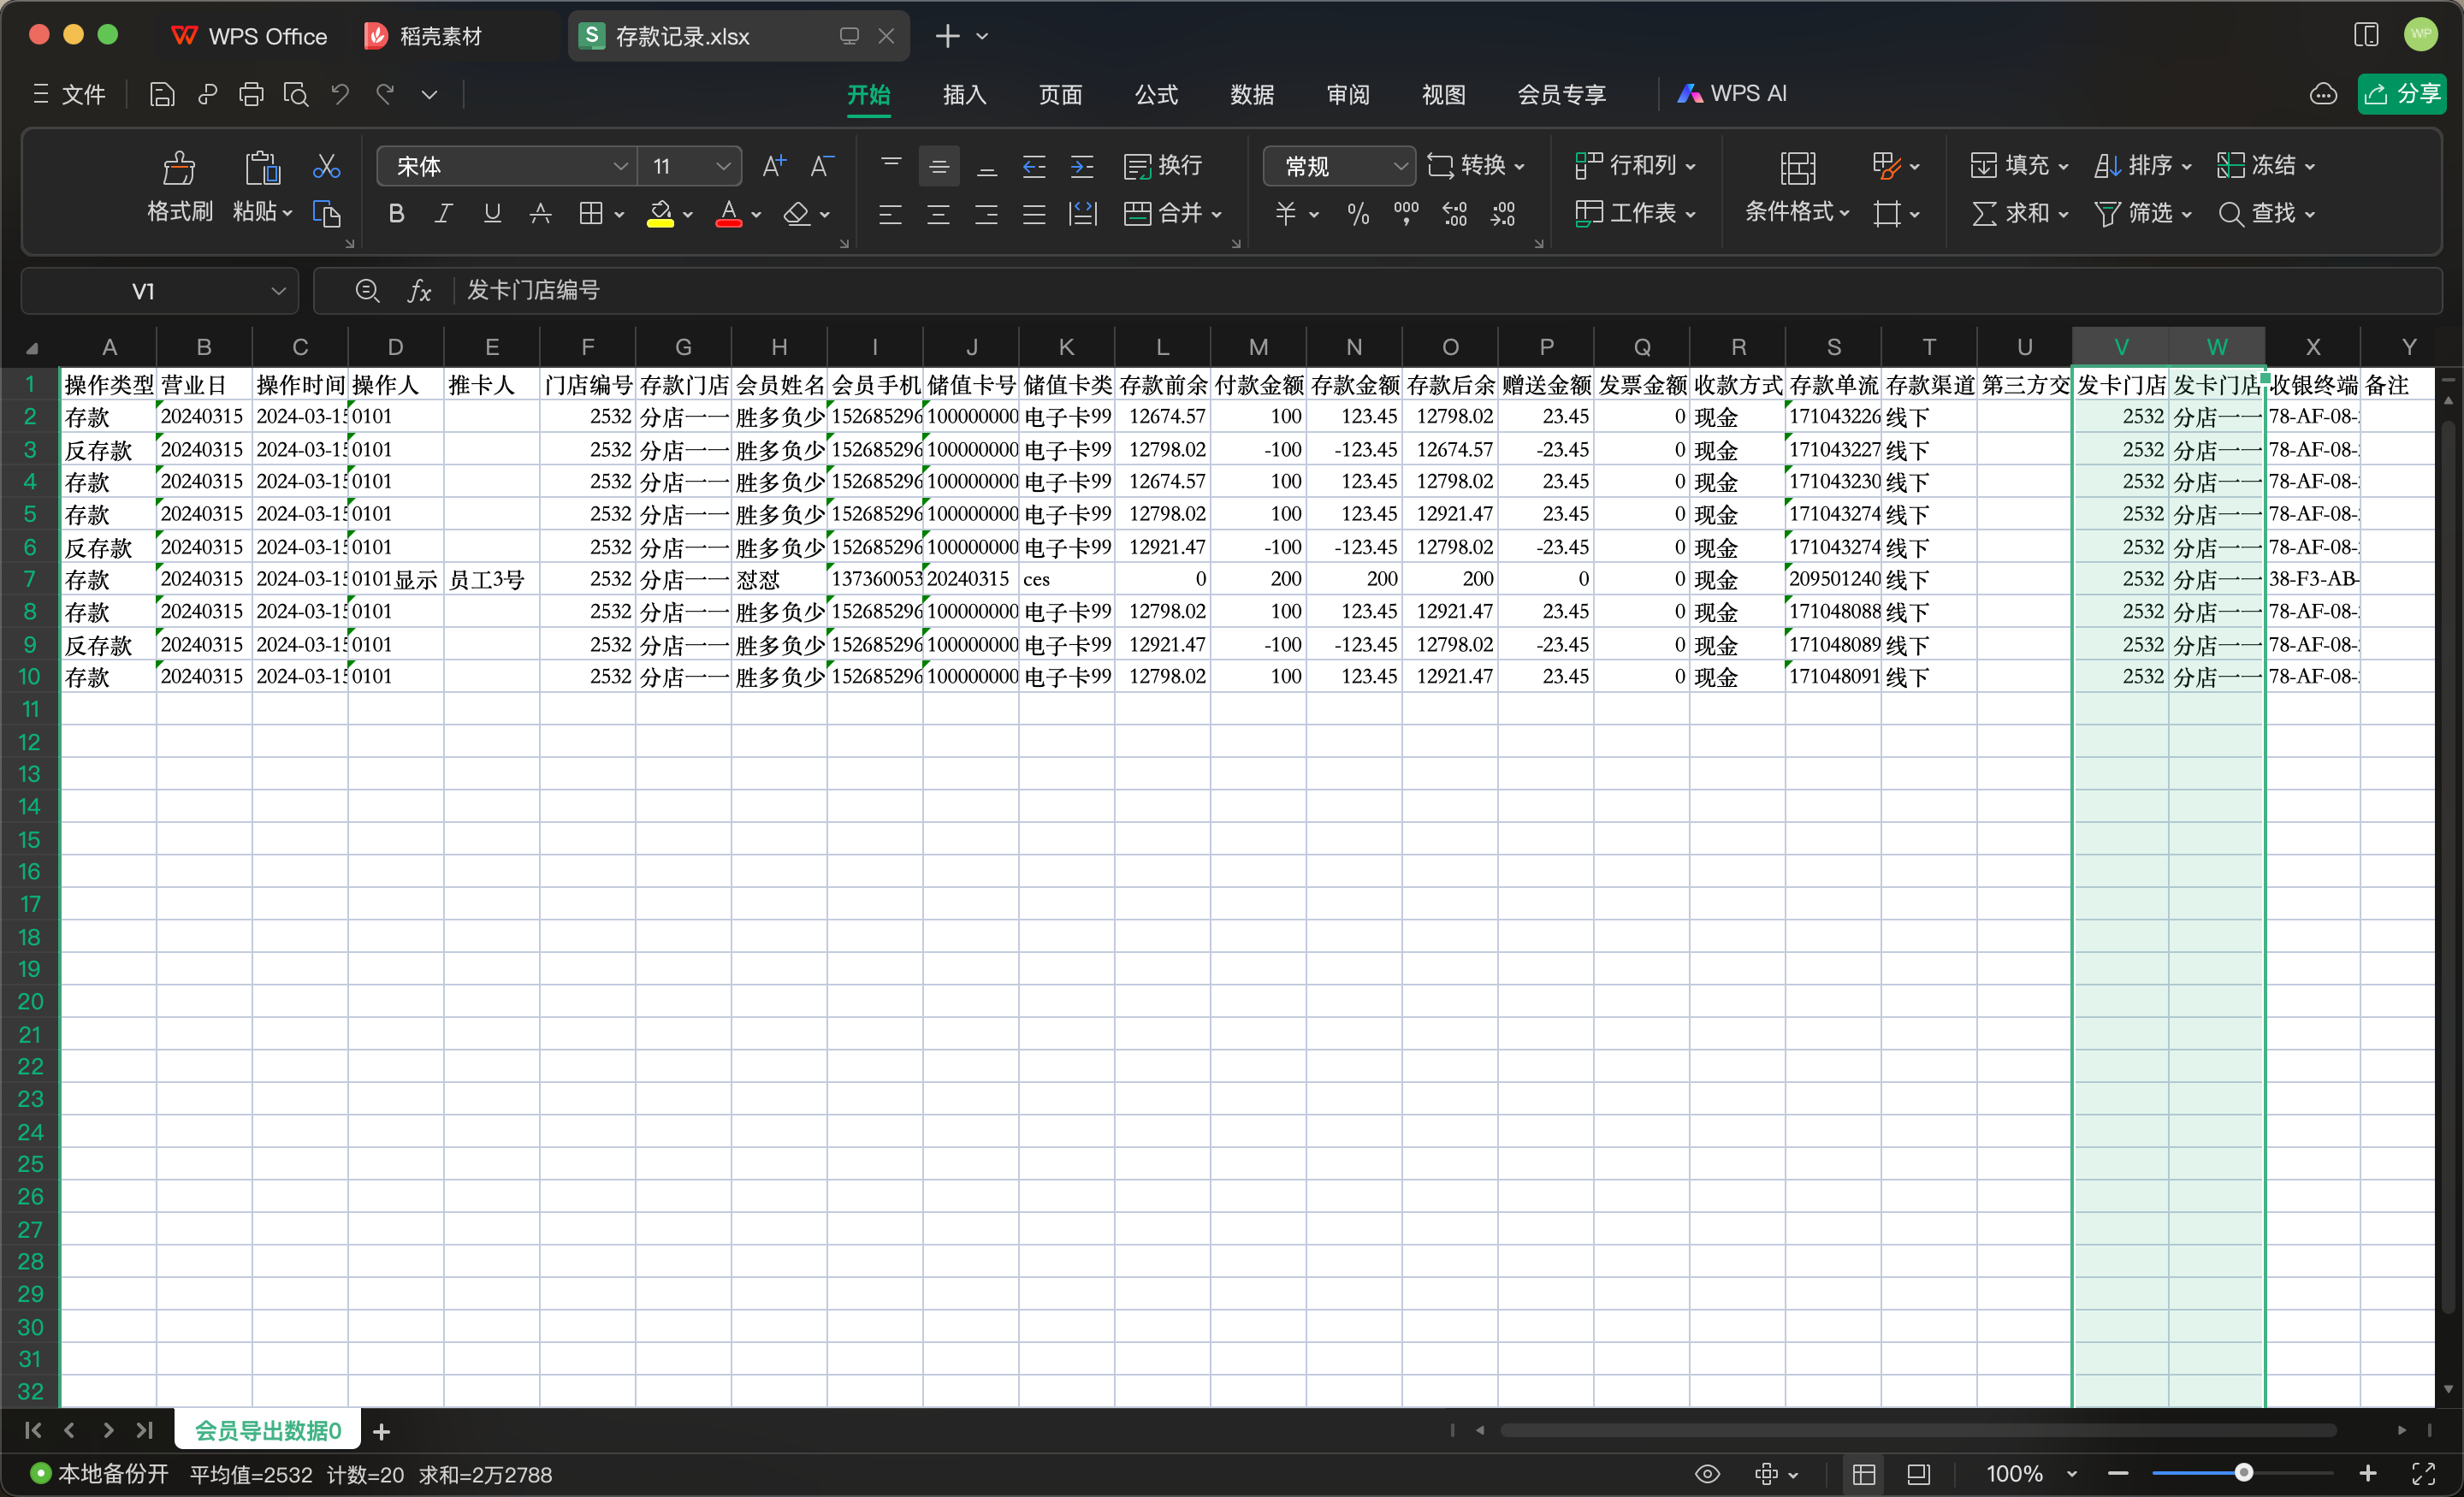2464x1497 pixels.
Task: Open the Insert (插入) tab
Action: [x=964, y=94]
